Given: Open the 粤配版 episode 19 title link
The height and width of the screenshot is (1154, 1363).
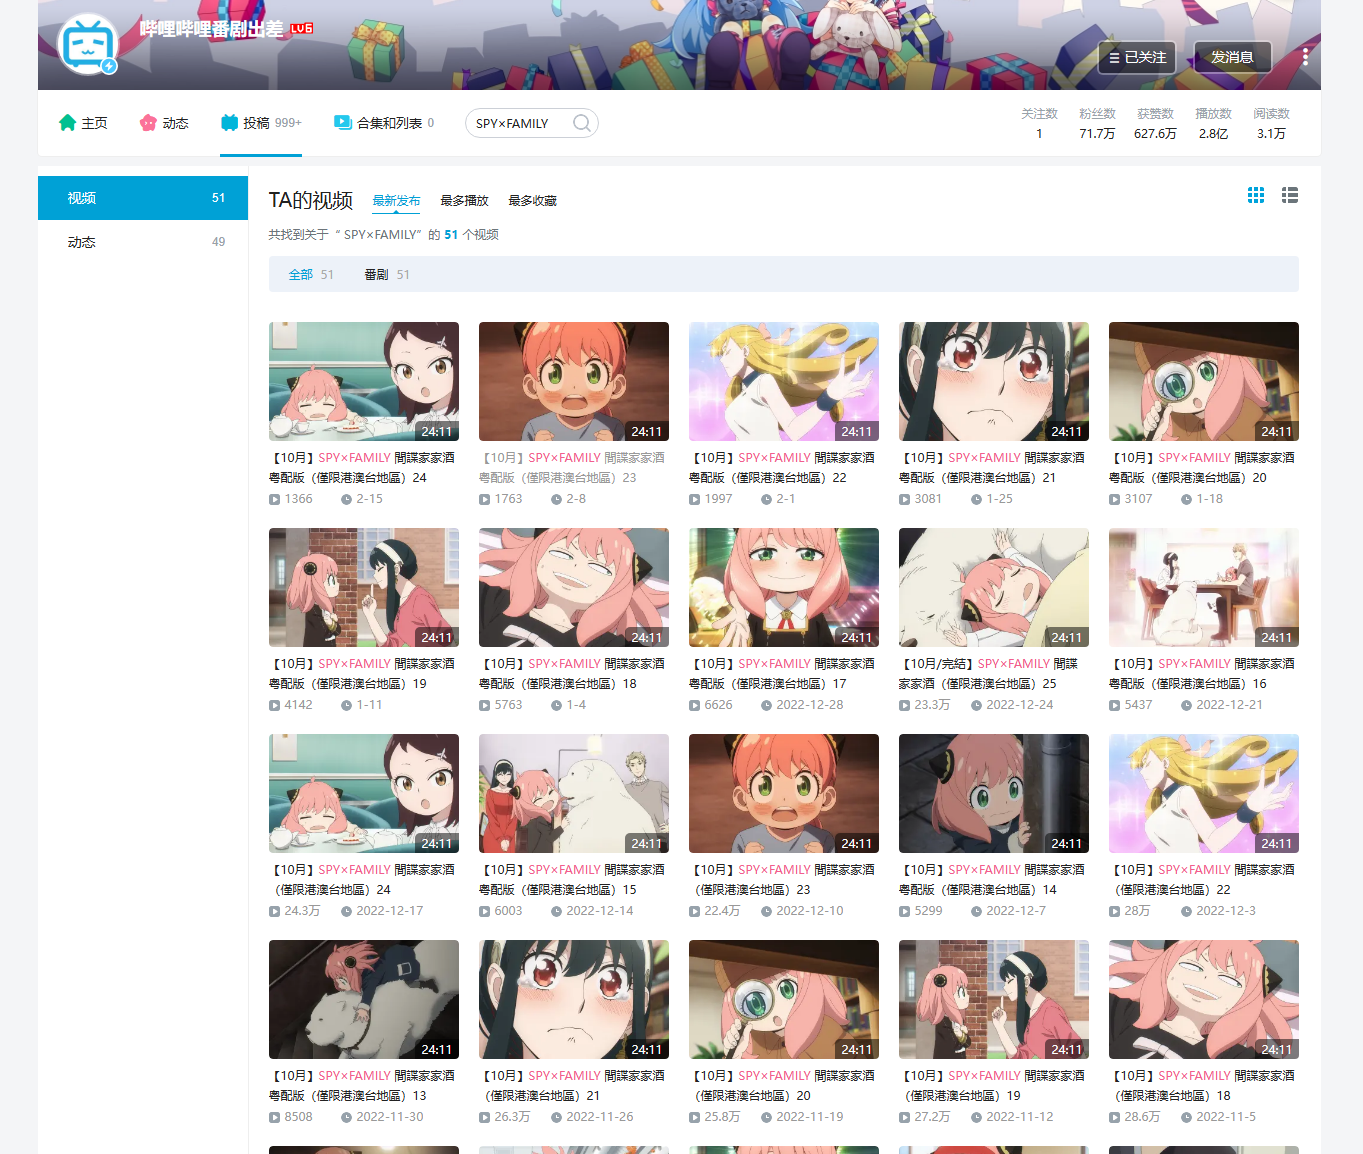Looking at the screenshot, I should (x=364, y=674).
